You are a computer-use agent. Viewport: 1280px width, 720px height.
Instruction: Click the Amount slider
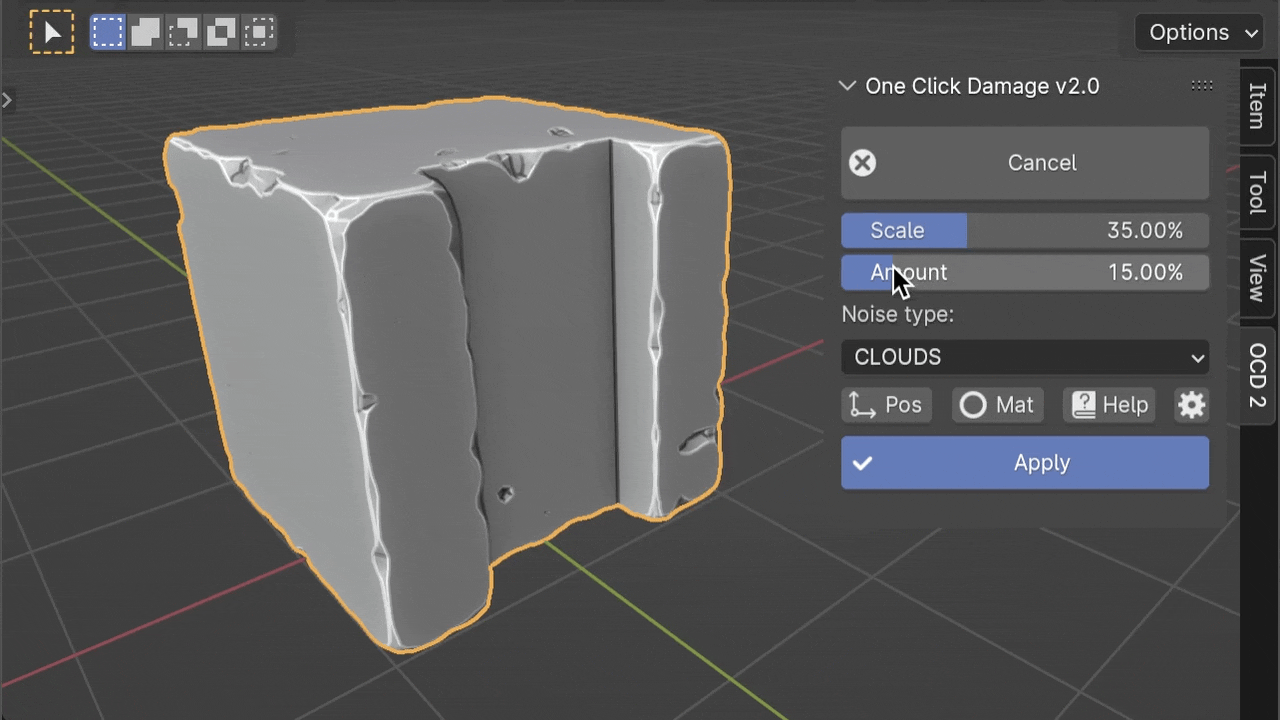click(1025, 272)
